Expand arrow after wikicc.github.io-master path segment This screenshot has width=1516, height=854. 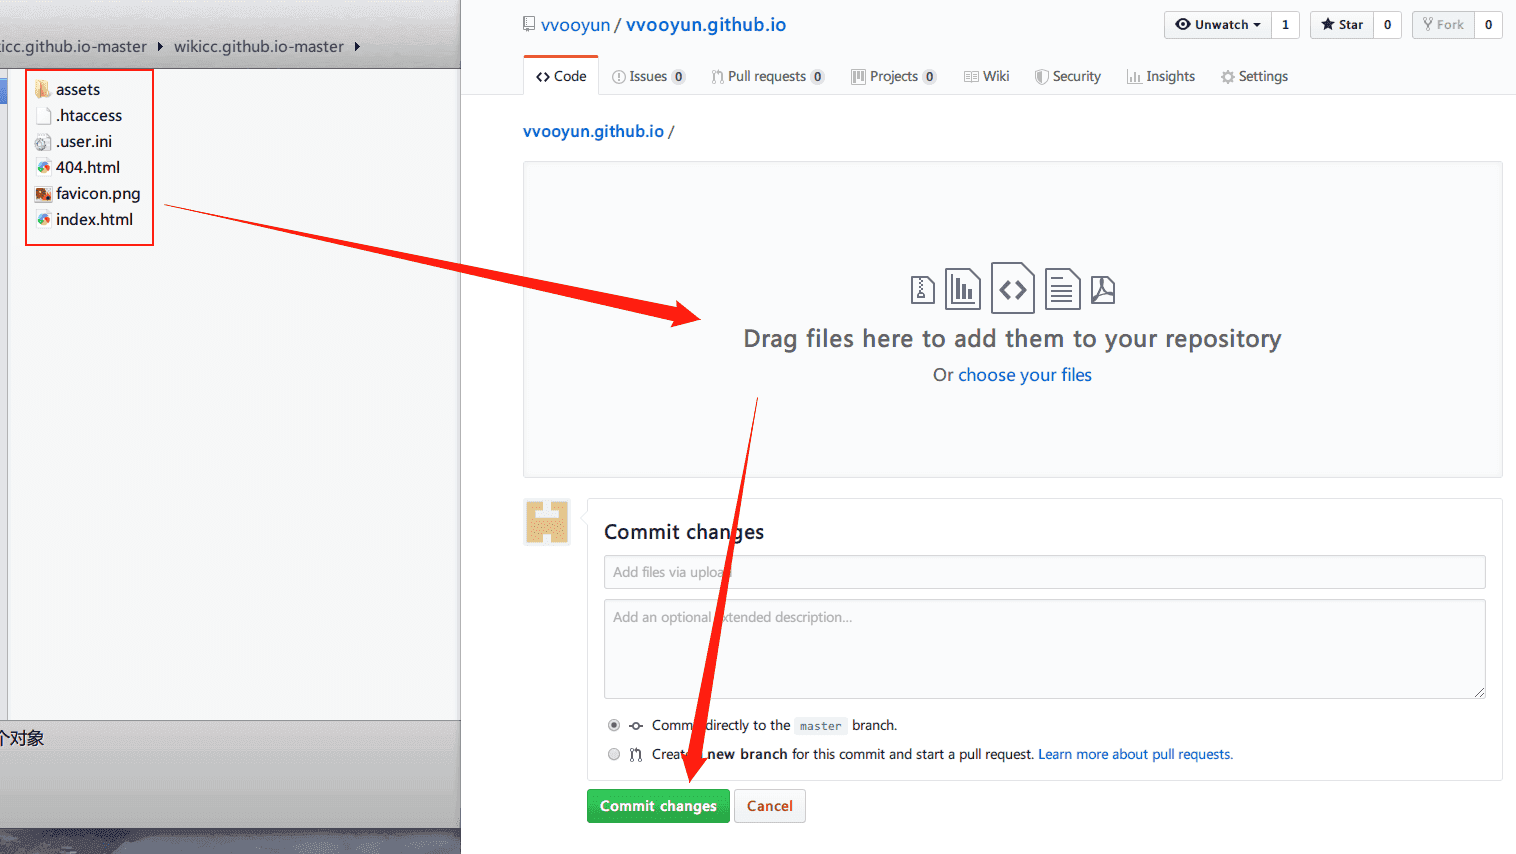357,47
